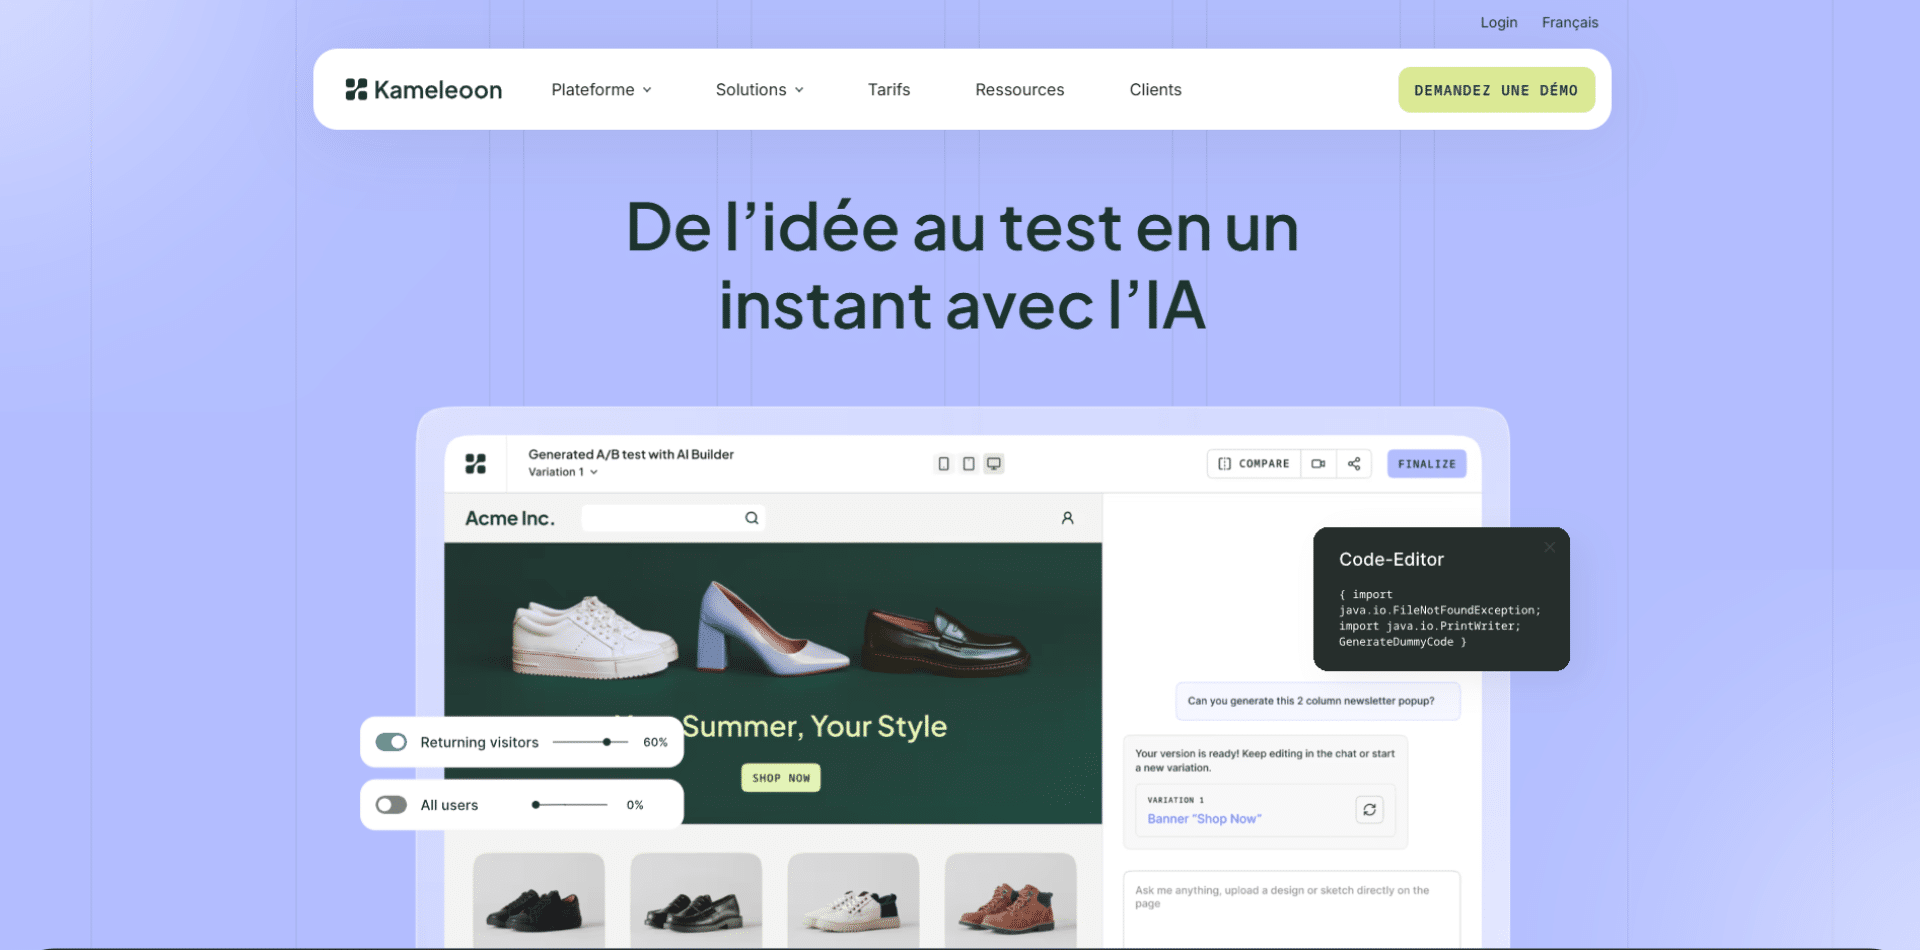
Task: Select the mobile device preview icon
Action: click(943, 464)
